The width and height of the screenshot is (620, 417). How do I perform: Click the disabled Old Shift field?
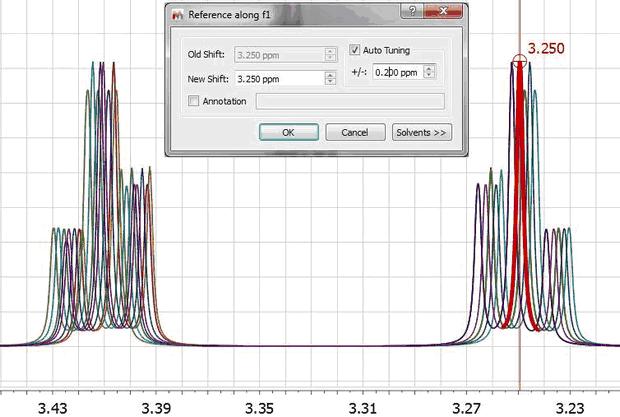coord(279,54)
